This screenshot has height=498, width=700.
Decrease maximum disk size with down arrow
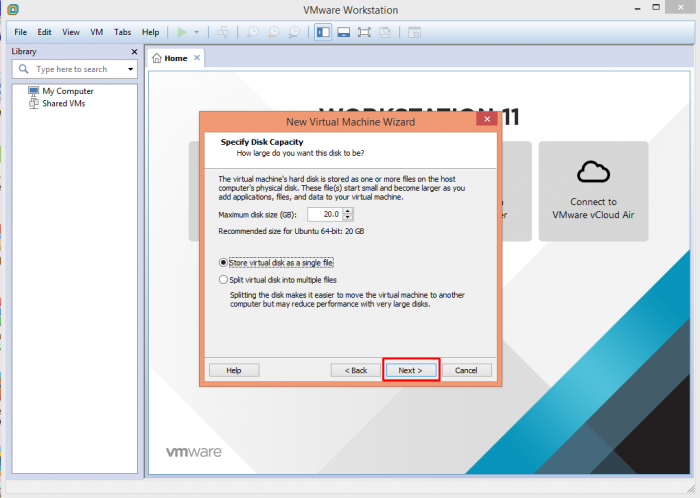(348, 217)
